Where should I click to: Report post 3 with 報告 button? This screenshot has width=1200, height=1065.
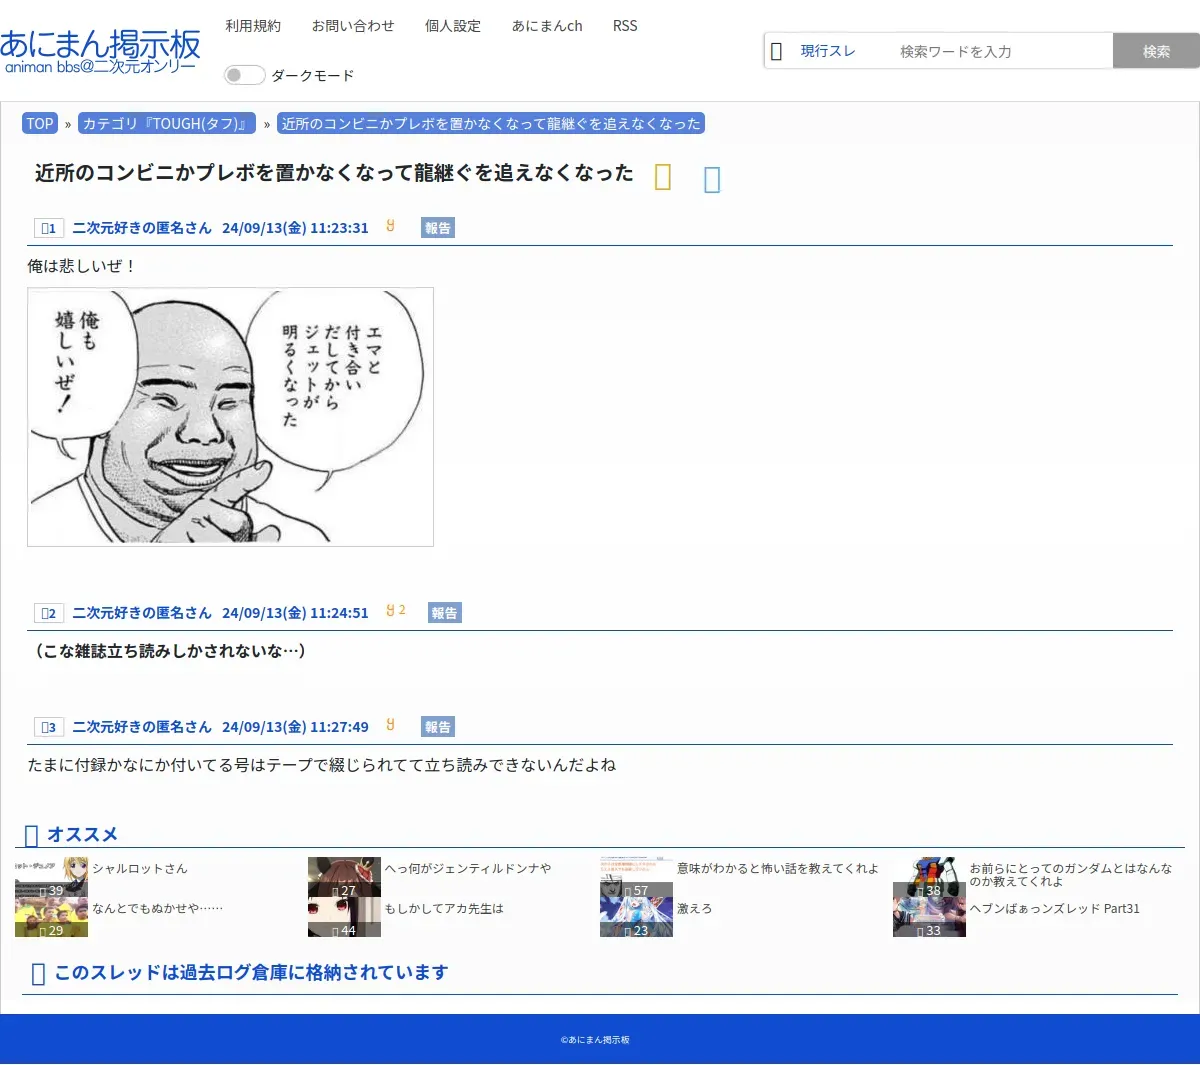click(x=438, y=727)
